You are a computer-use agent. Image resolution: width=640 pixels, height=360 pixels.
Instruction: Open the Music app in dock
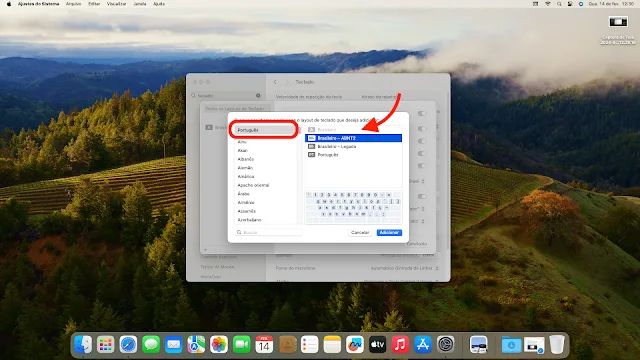400,344
